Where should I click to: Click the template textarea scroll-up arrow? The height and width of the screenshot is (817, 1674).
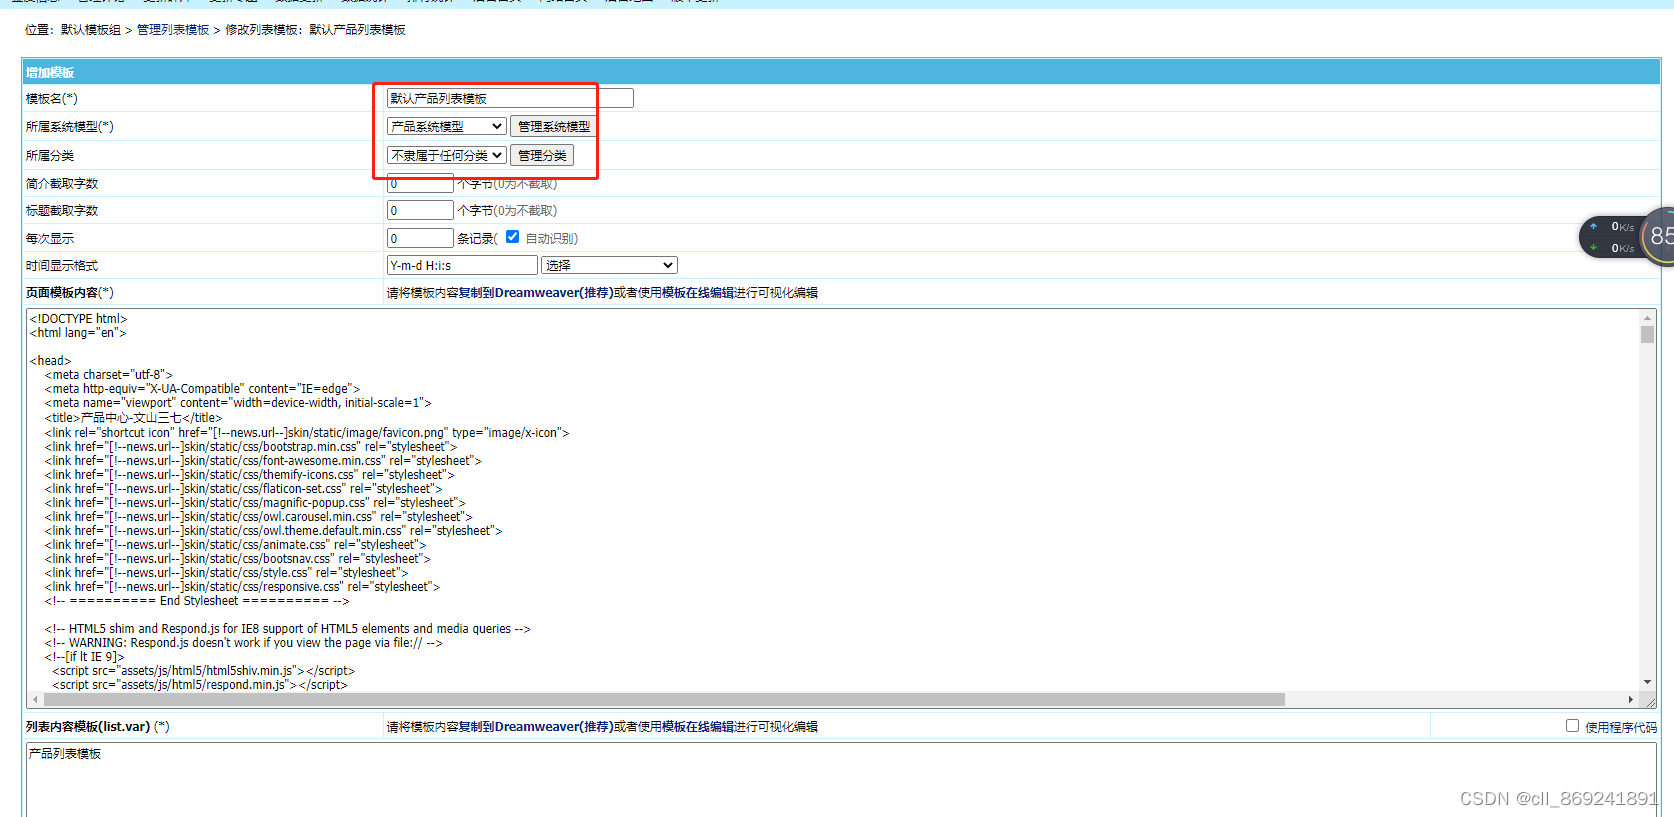pyautogui.click(x=1647, y=318)
